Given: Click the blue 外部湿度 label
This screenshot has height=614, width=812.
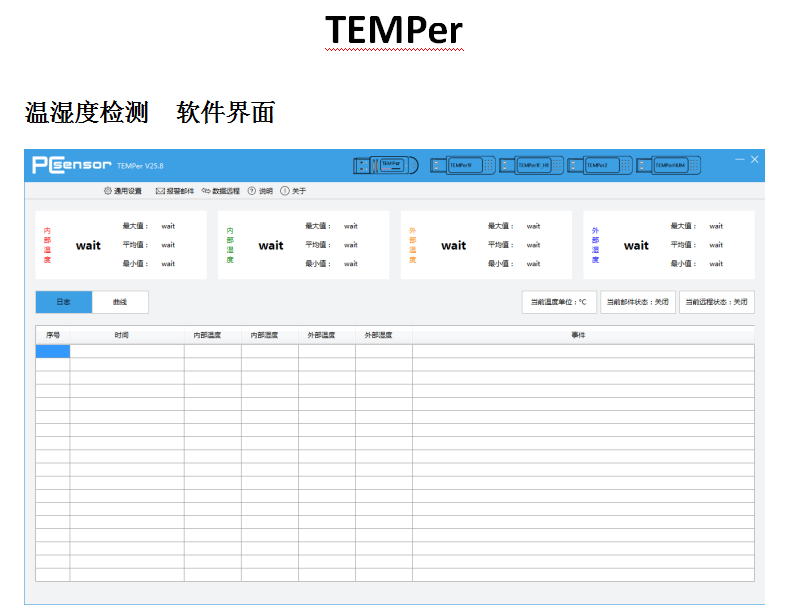Looking at the screenshot, I should tap(596, 245).
